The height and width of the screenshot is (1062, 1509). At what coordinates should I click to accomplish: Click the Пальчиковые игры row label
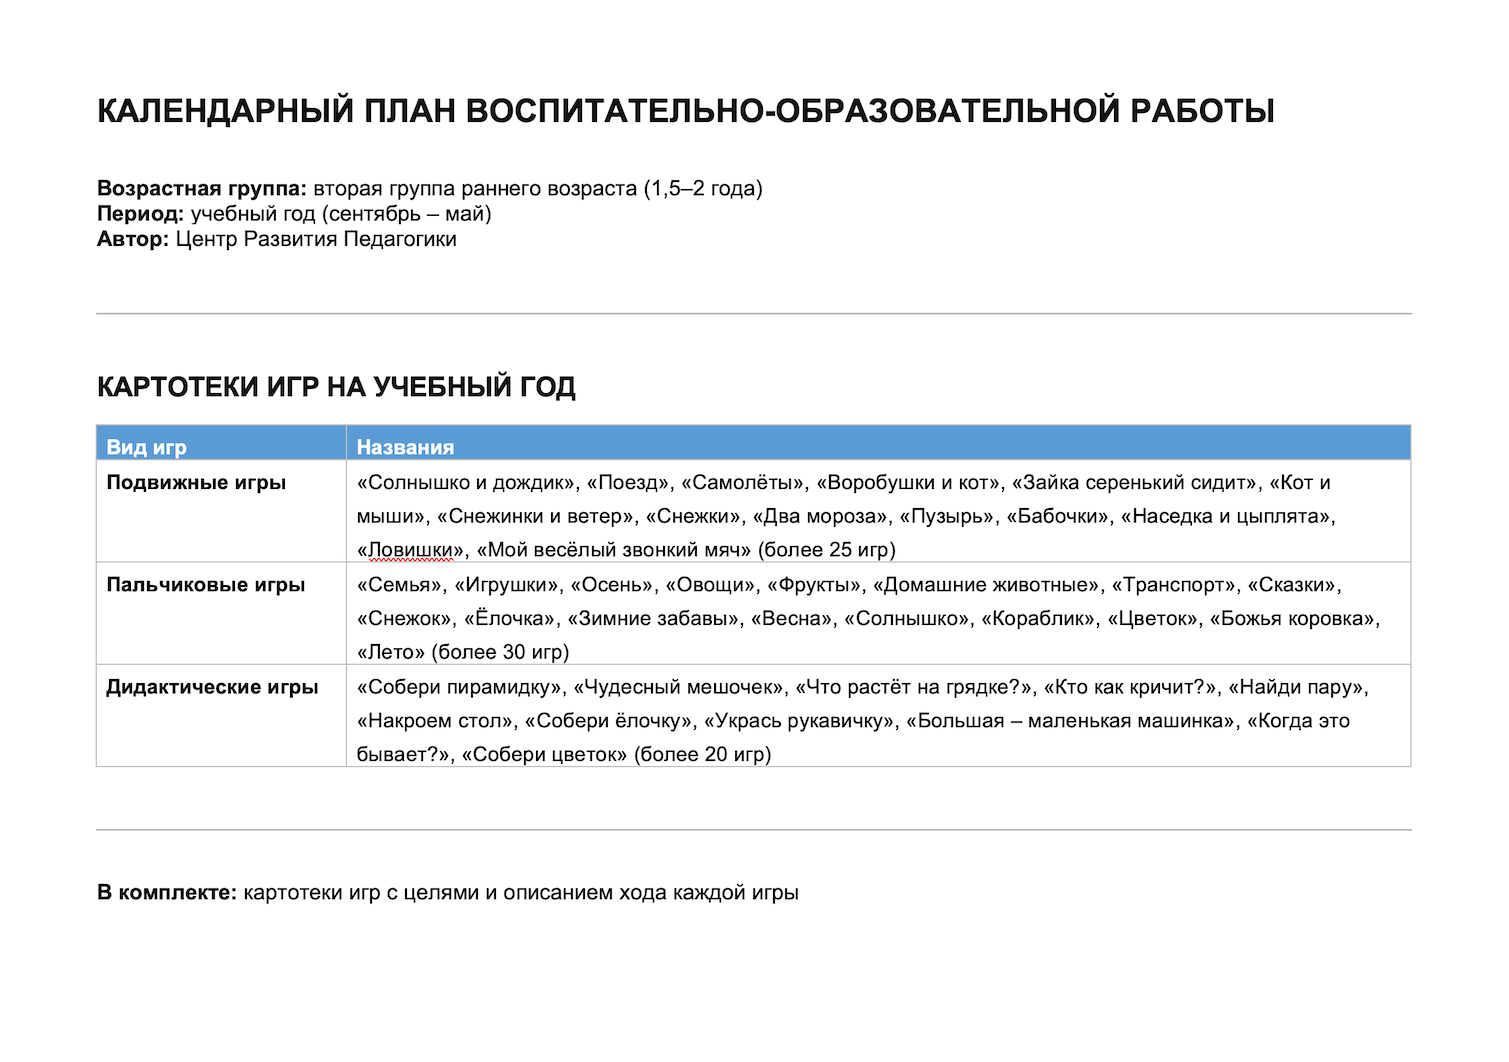[x=206, y=585]
